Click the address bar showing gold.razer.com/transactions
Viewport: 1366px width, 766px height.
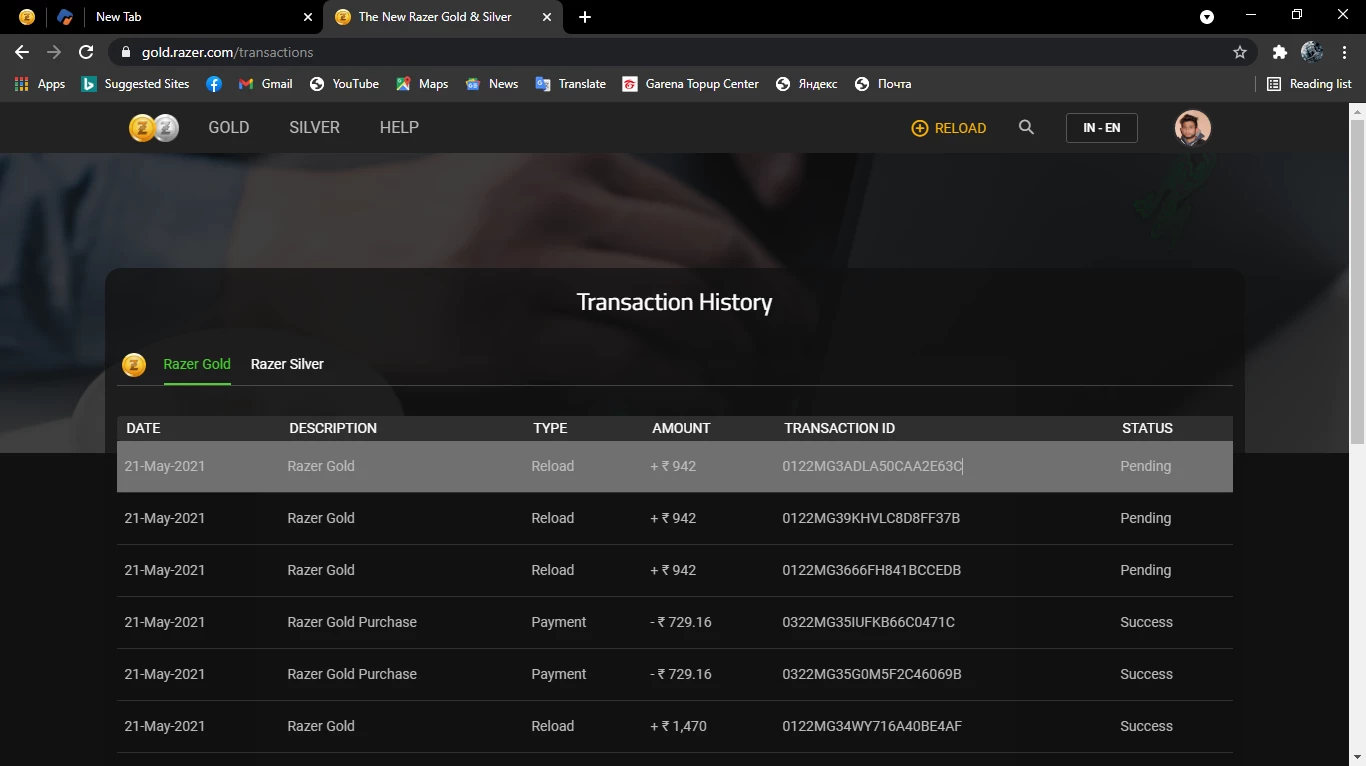(x=680, y=52)
